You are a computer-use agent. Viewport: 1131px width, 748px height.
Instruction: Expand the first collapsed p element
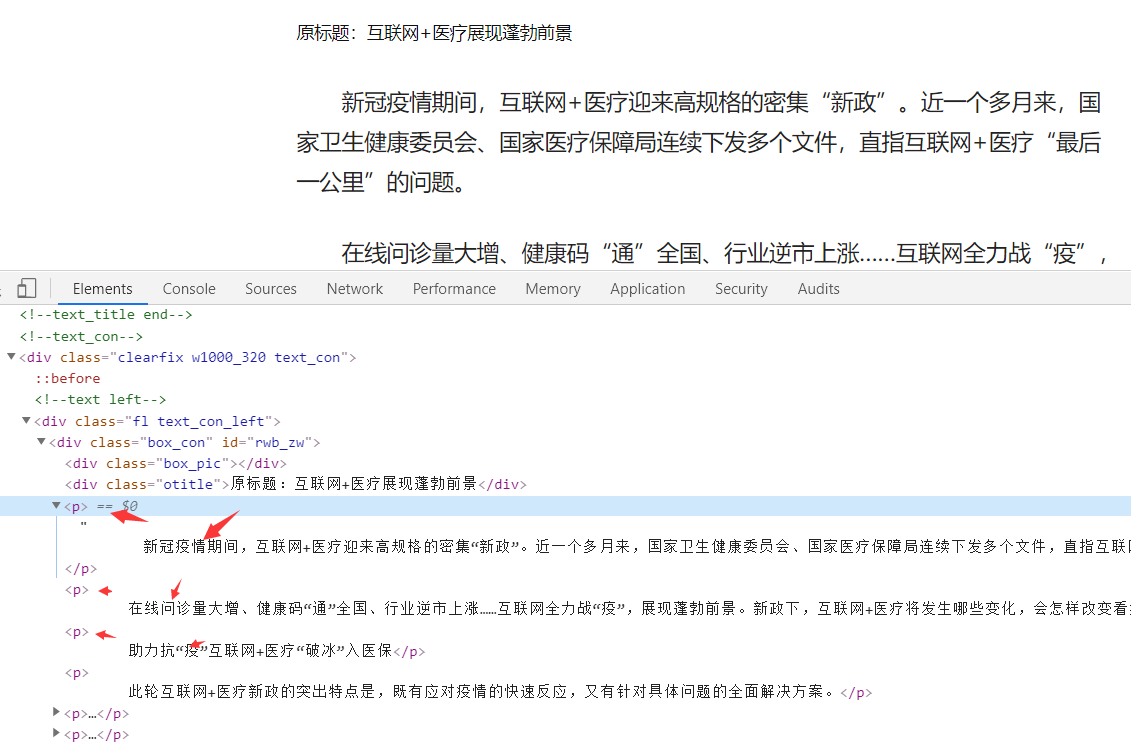tap(57, 712)
